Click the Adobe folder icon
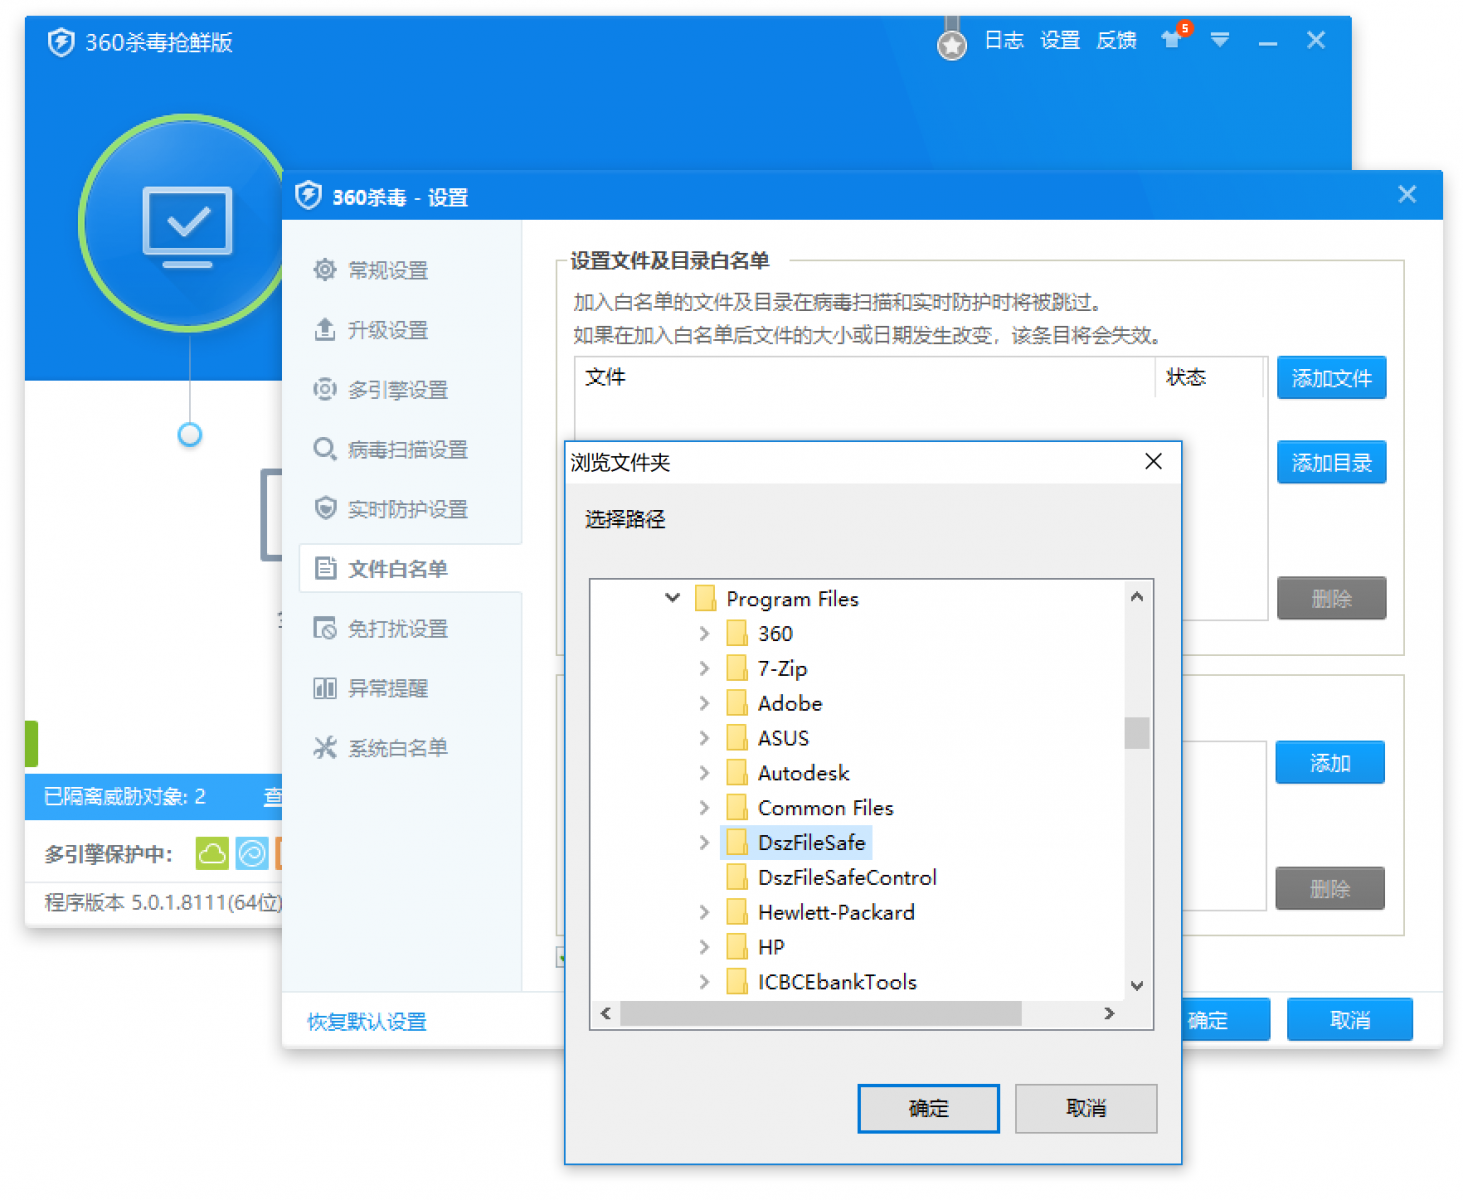Image resolution: width=1463 pixels, height=1200 pixels. (x=737, y=703)
